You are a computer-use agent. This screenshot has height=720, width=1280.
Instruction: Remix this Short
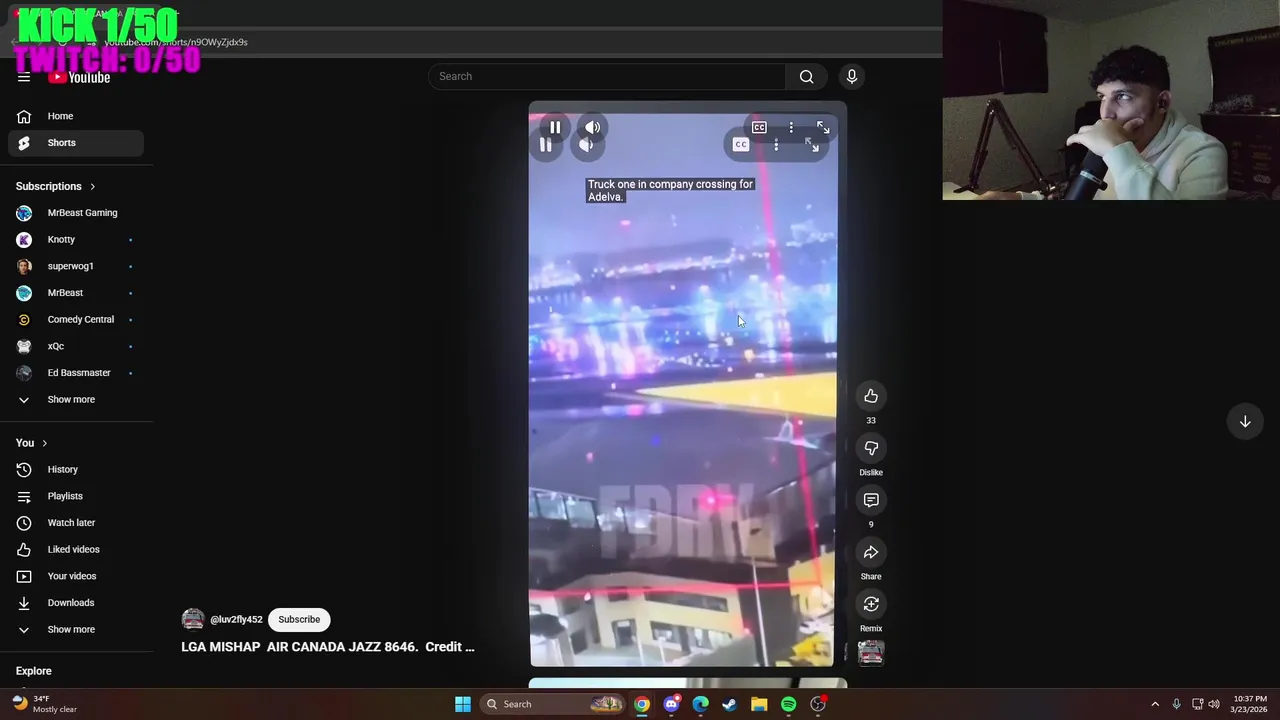[x=871, y=604]
